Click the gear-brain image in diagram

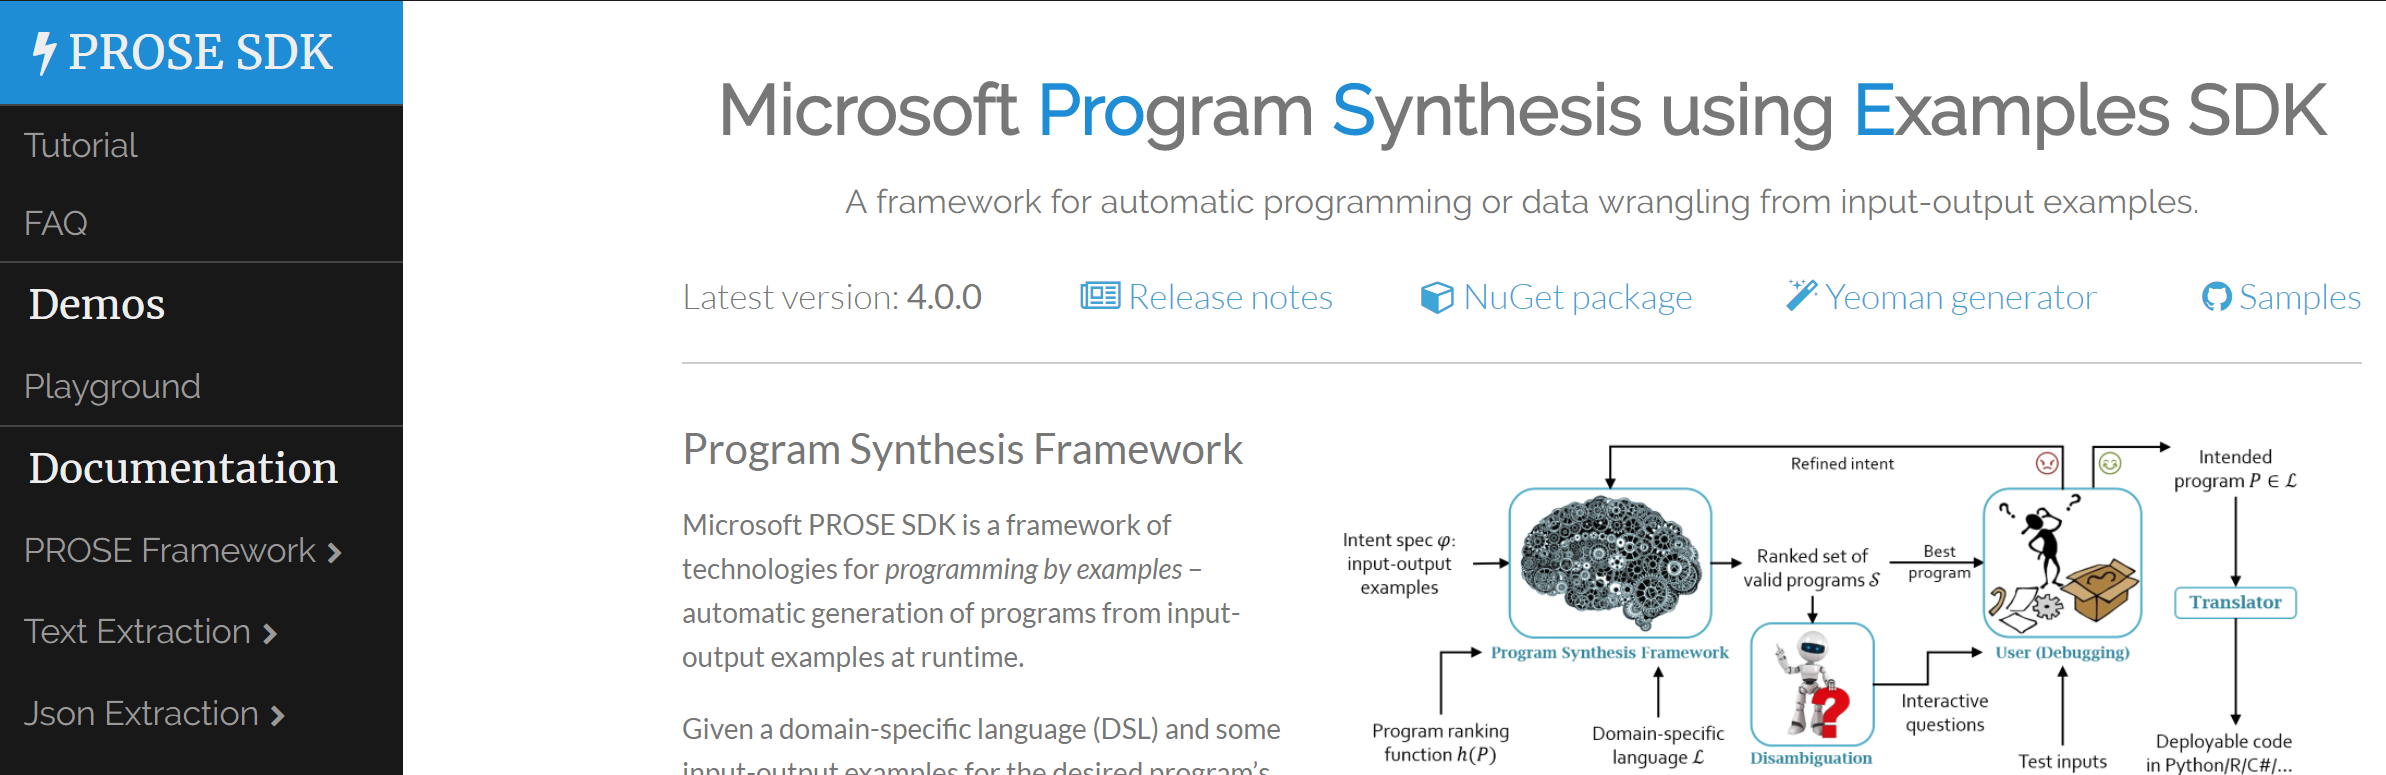click(x=1610, y=562)
